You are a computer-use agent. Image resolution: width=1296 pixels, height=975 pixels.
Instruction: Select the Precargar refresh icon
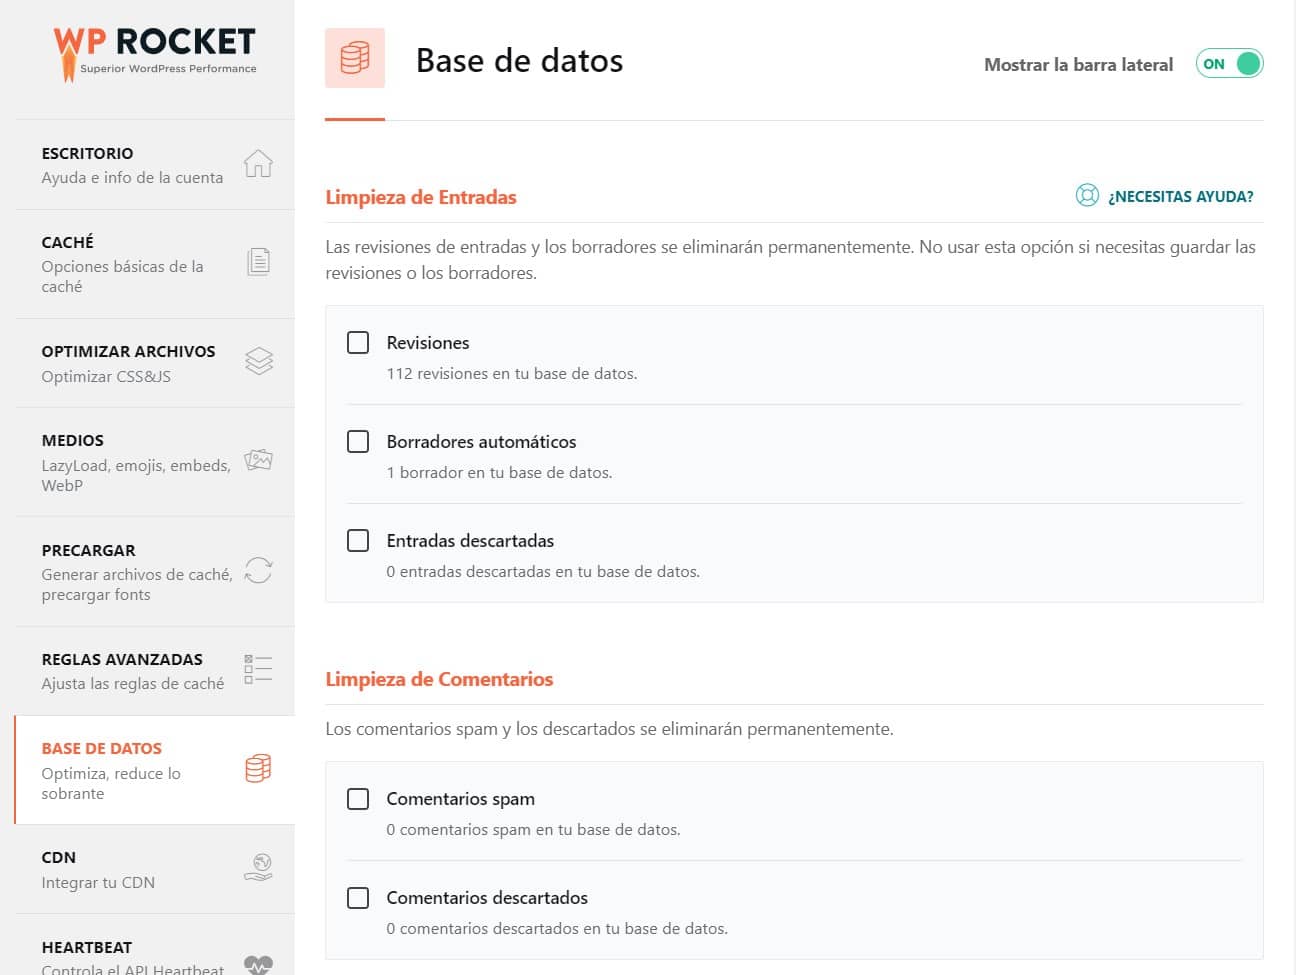coord(258,570)
